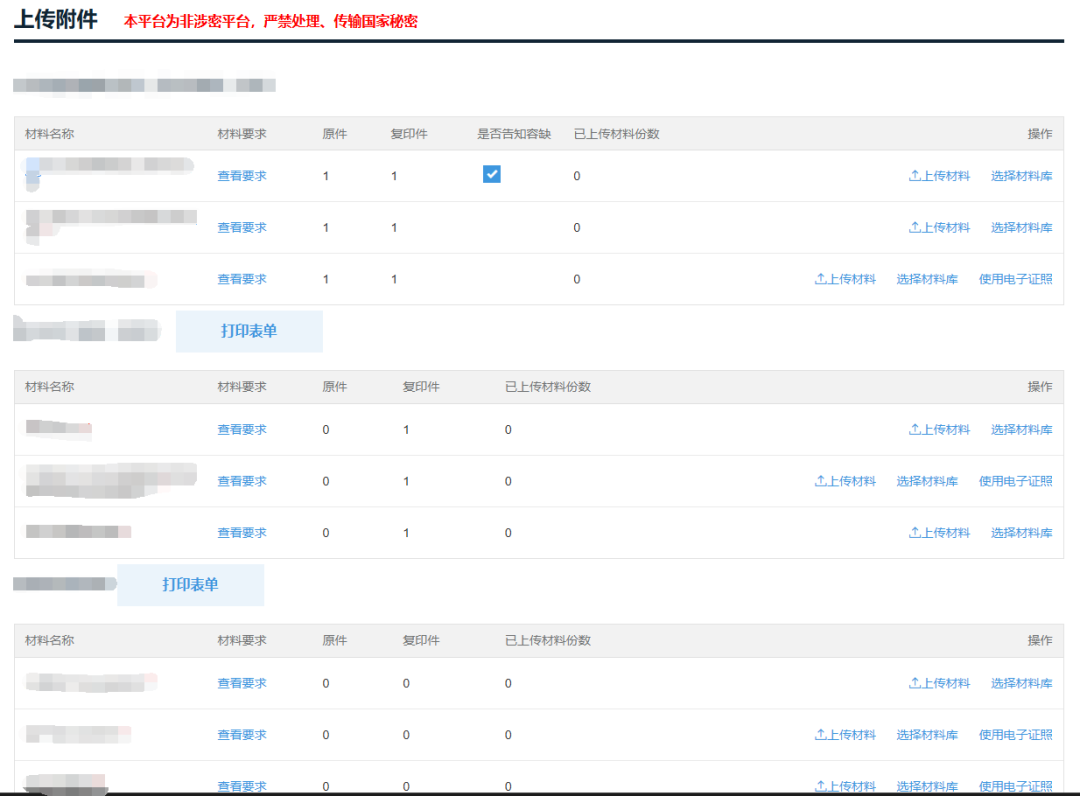Click the 上传附件 page heading
Viewport: 1080px width, 796px height.
coord(56,19)
